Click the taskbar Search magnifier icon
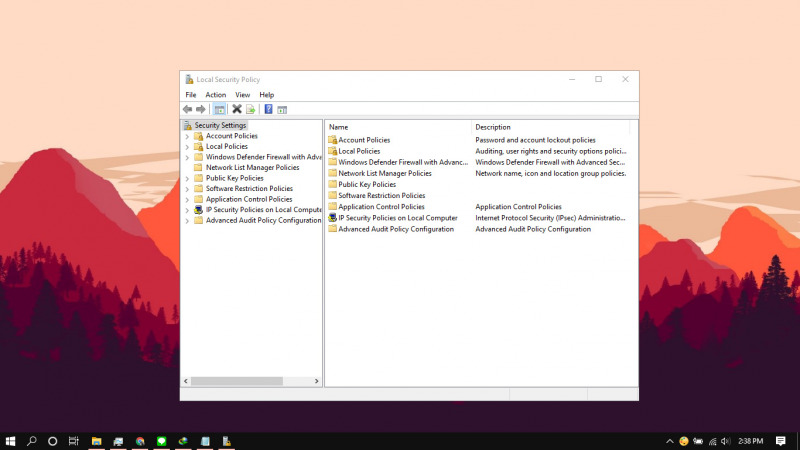Viewport: 800px width, 450px height. [32, 441]
